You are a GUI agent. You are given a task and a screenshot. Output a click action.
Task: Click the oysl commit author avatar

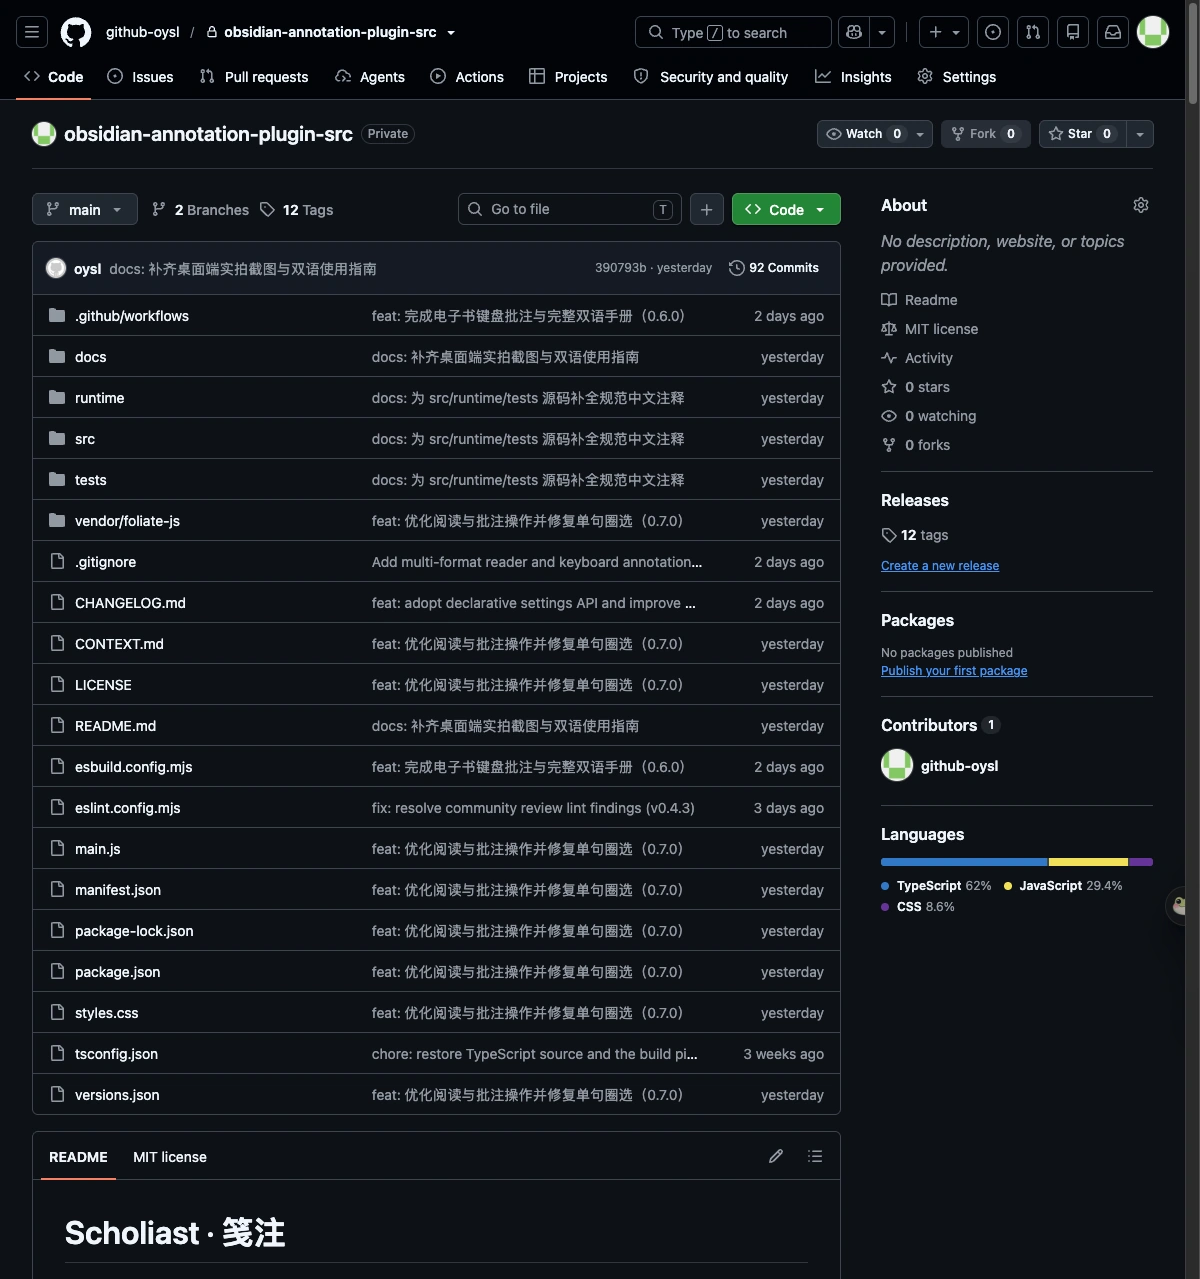pyautogui.click(x=56, y=268)
